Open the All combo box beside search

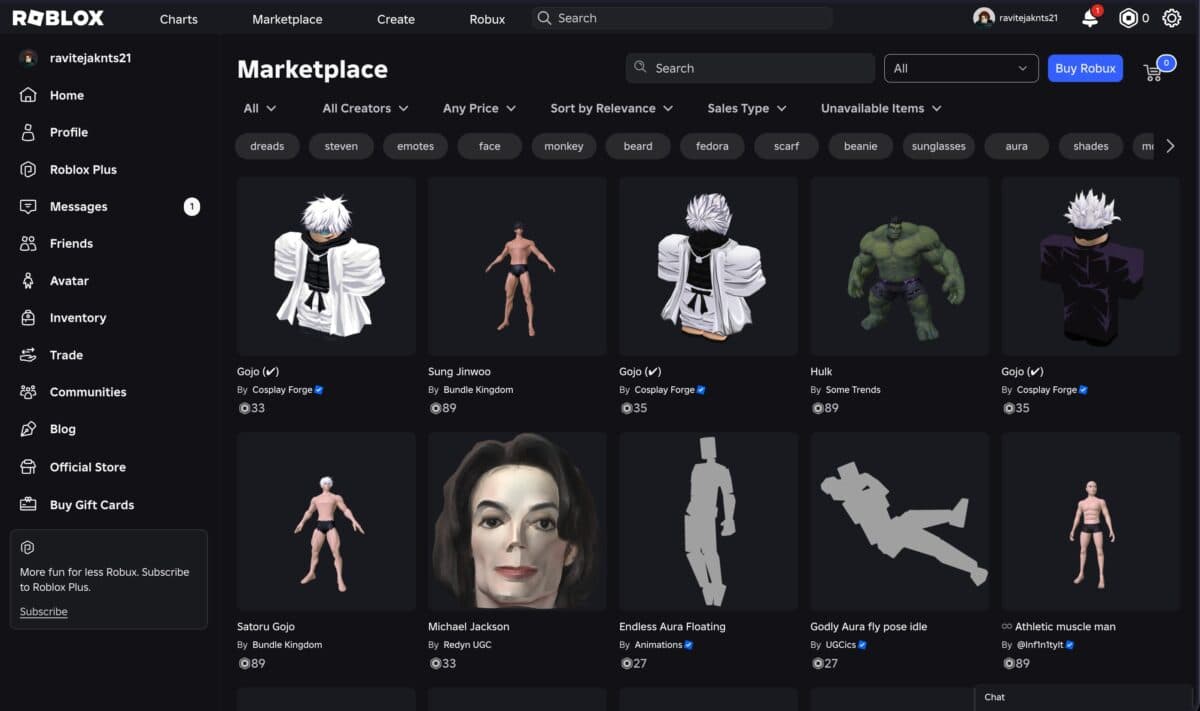[961, 68]
